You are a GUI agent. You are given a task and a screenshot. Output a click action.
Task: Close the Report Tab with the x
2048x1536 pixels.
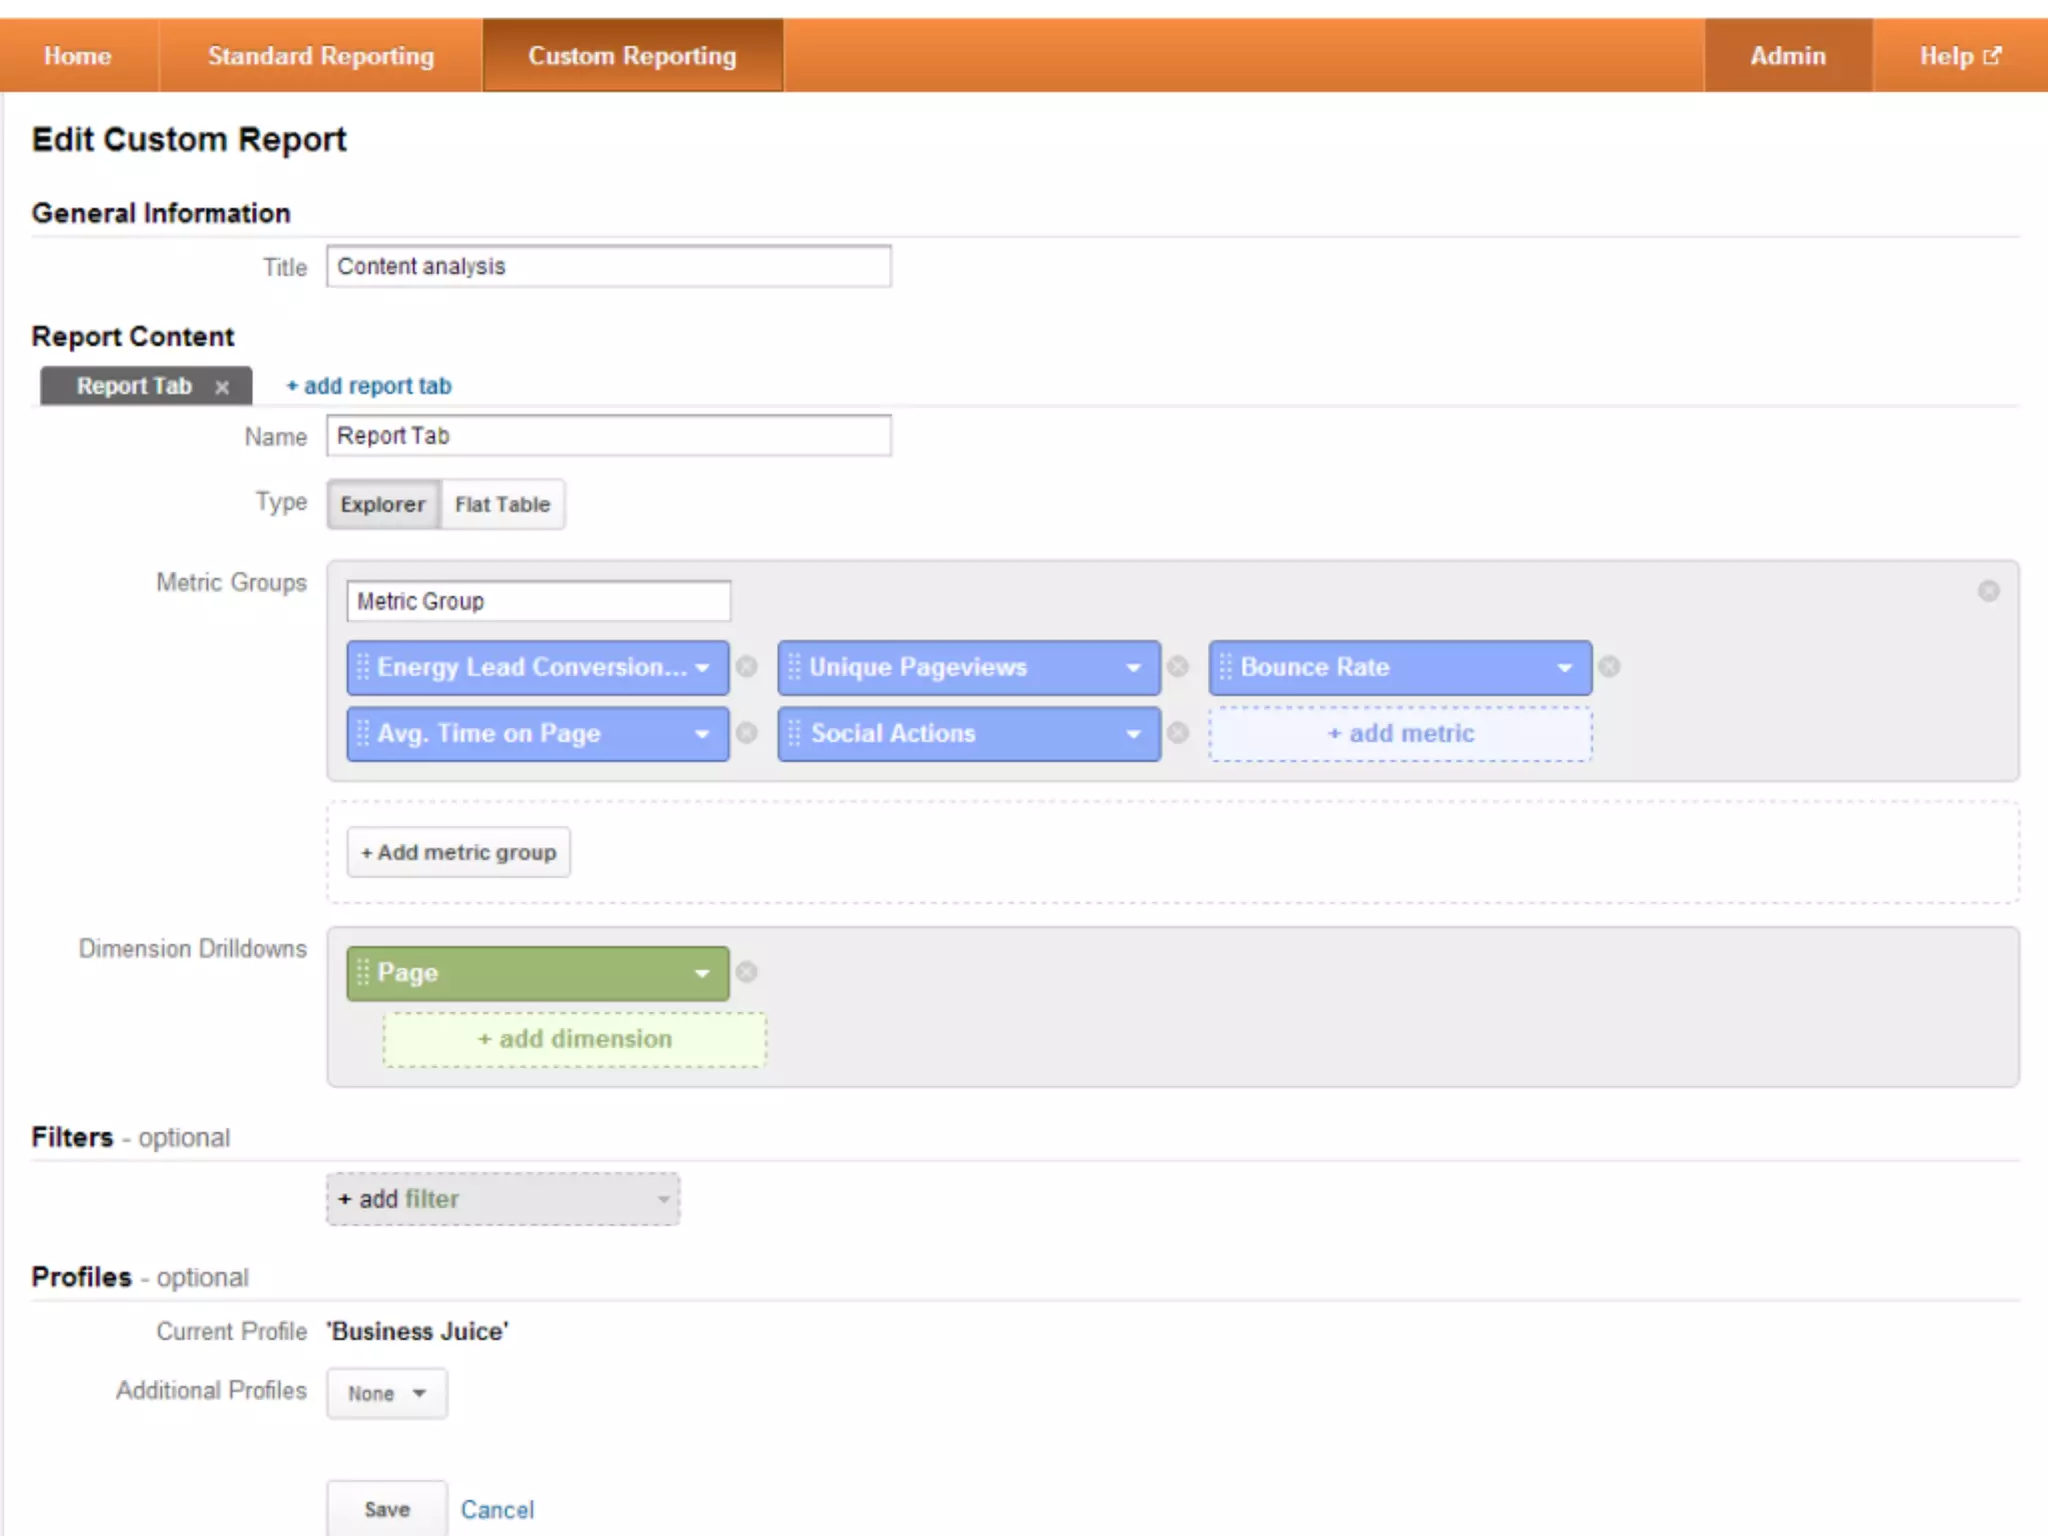pos(222,387)
